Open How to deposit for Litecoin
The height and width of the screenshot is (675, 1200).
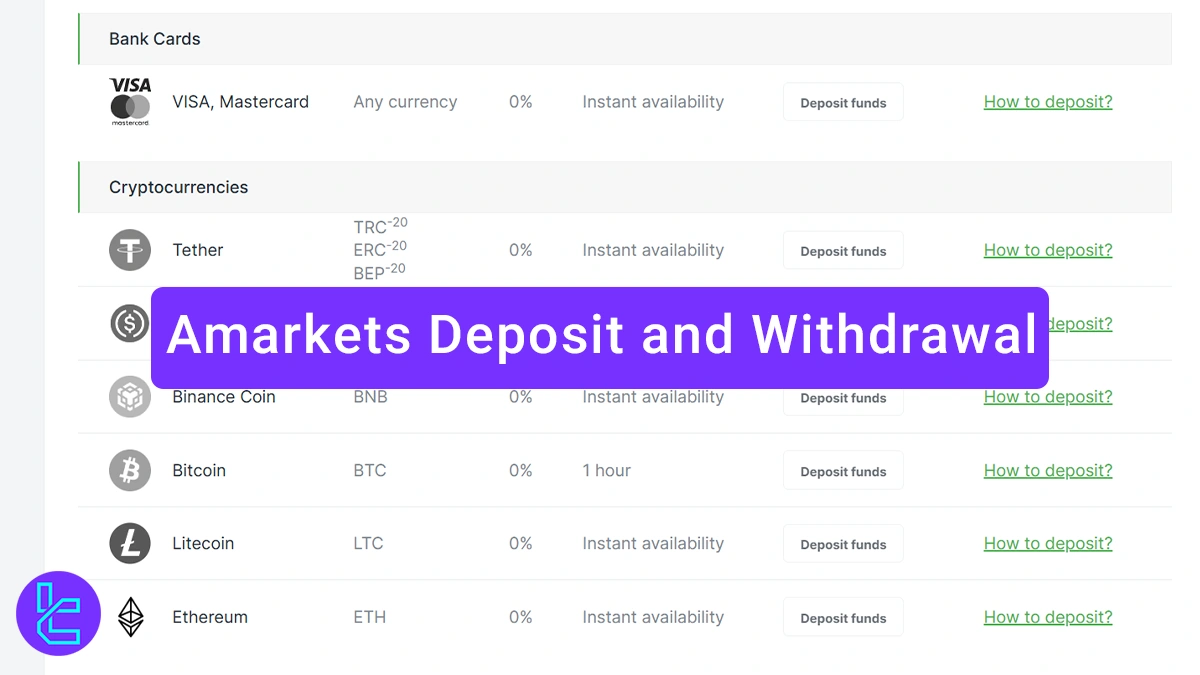1048,543
